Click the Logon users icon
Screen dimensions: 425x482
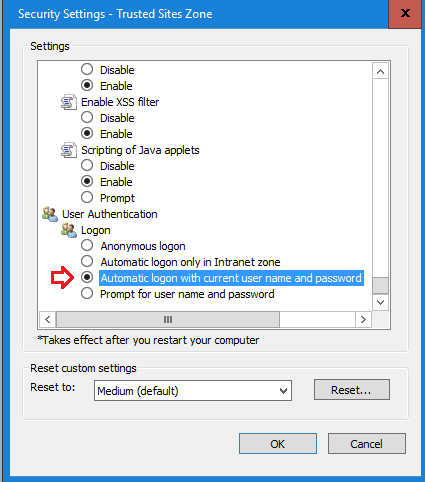coord(69,230)
